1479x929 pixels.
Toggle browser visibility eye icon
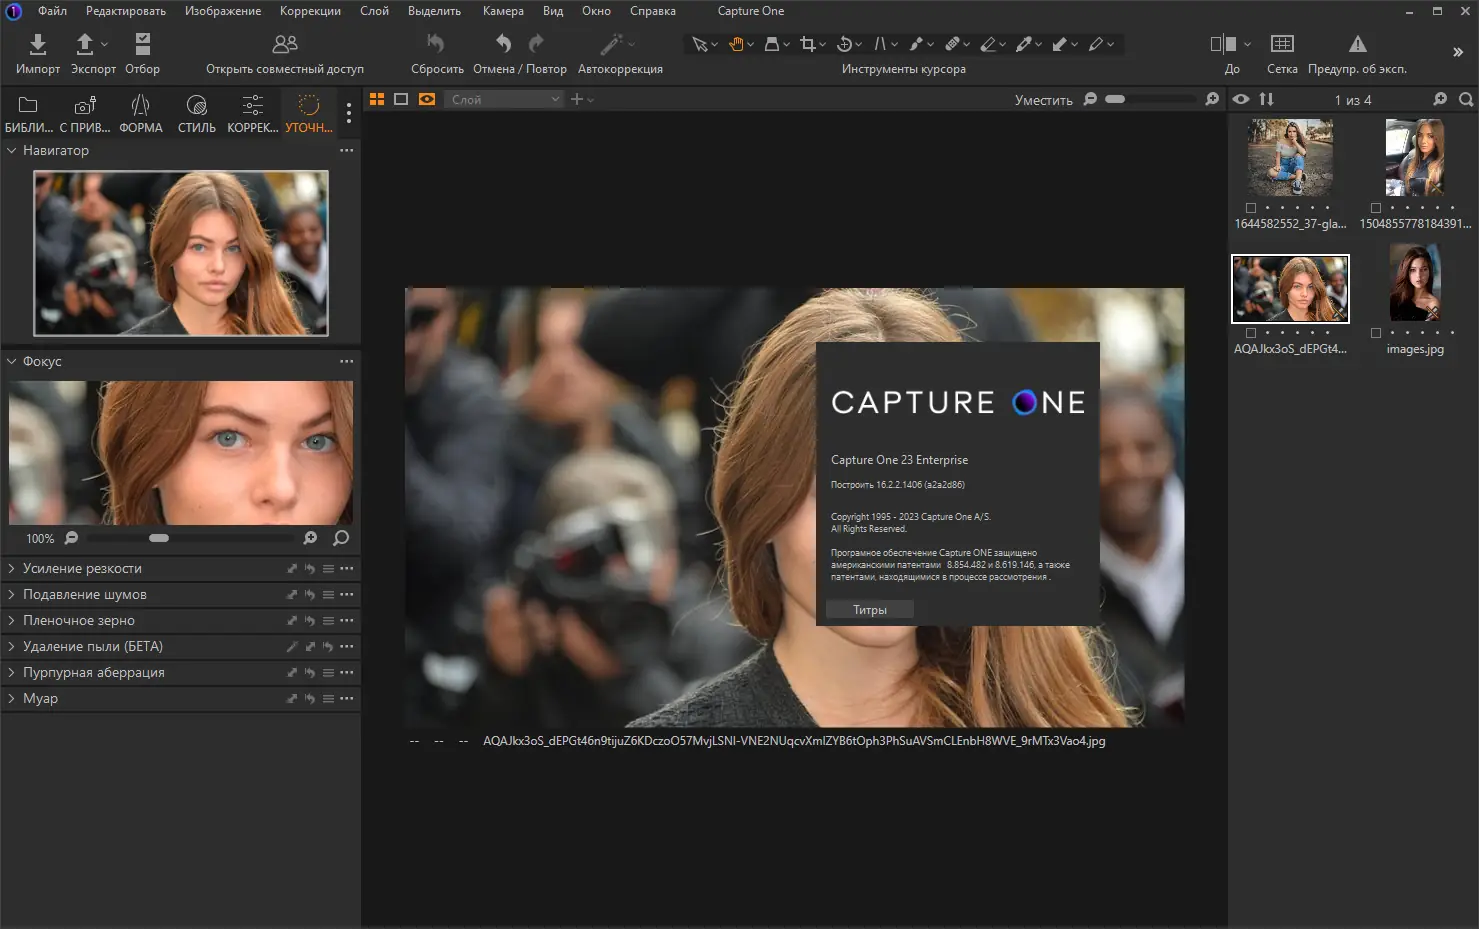(1241, 99)
